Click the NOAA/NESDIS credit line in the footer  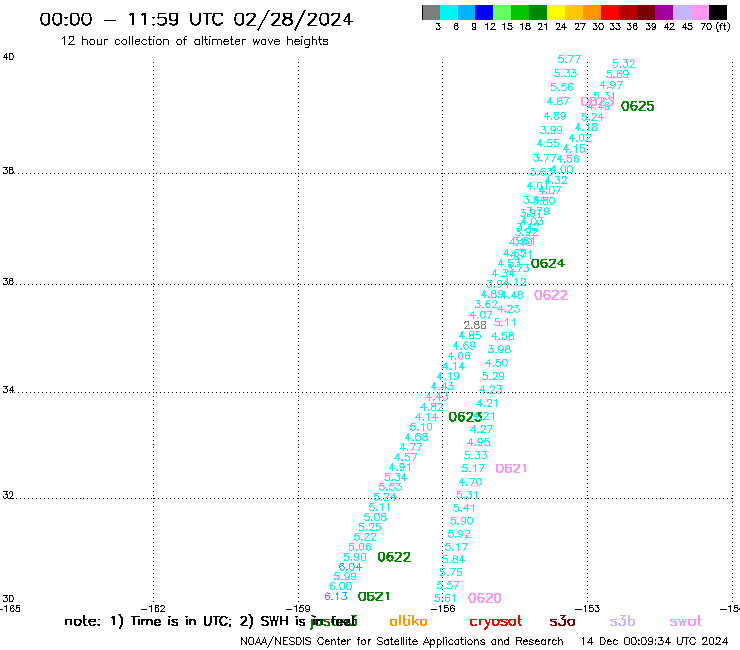[x=402, y=642]
